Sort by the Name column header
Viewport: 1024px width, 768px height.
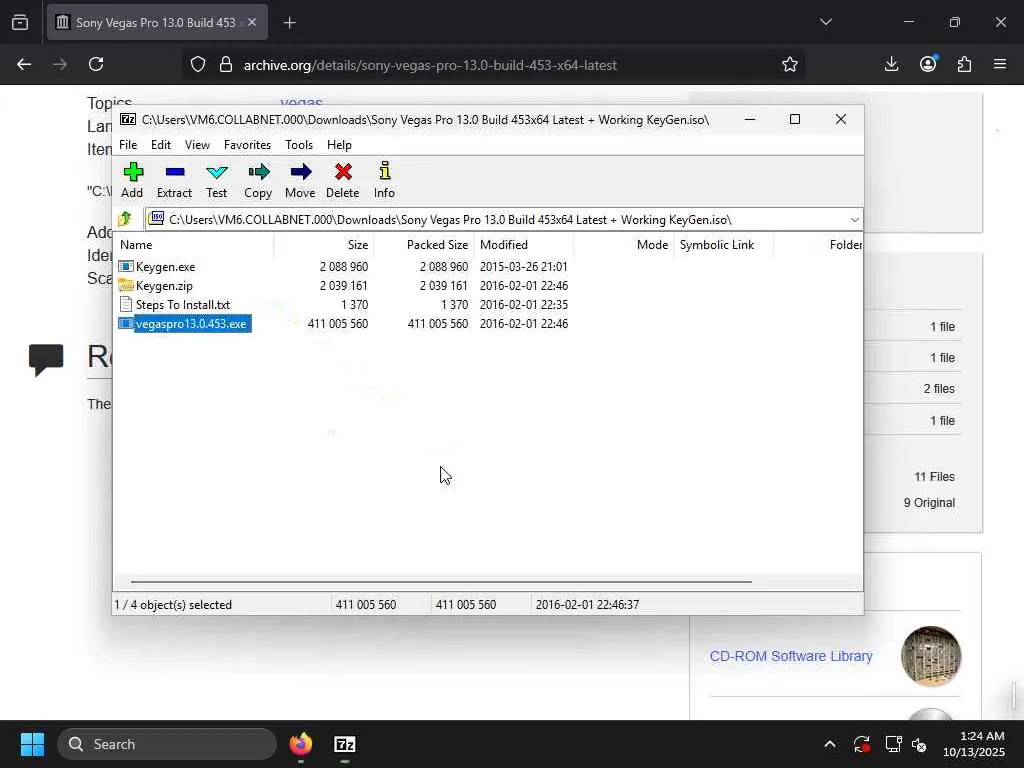pyautogui.click(x=194, y=245)
